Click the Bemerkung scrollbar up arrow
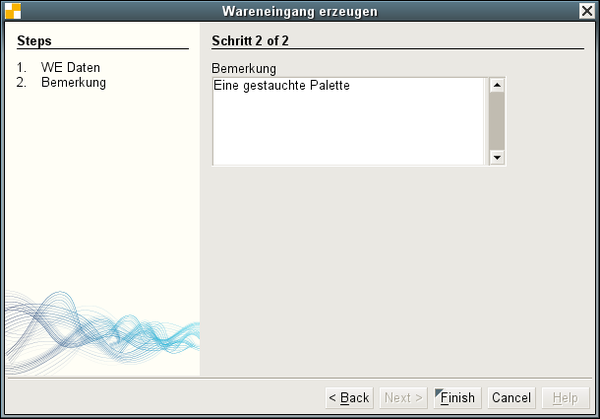Viewport: 600px width, 419px height. [497, 85]
